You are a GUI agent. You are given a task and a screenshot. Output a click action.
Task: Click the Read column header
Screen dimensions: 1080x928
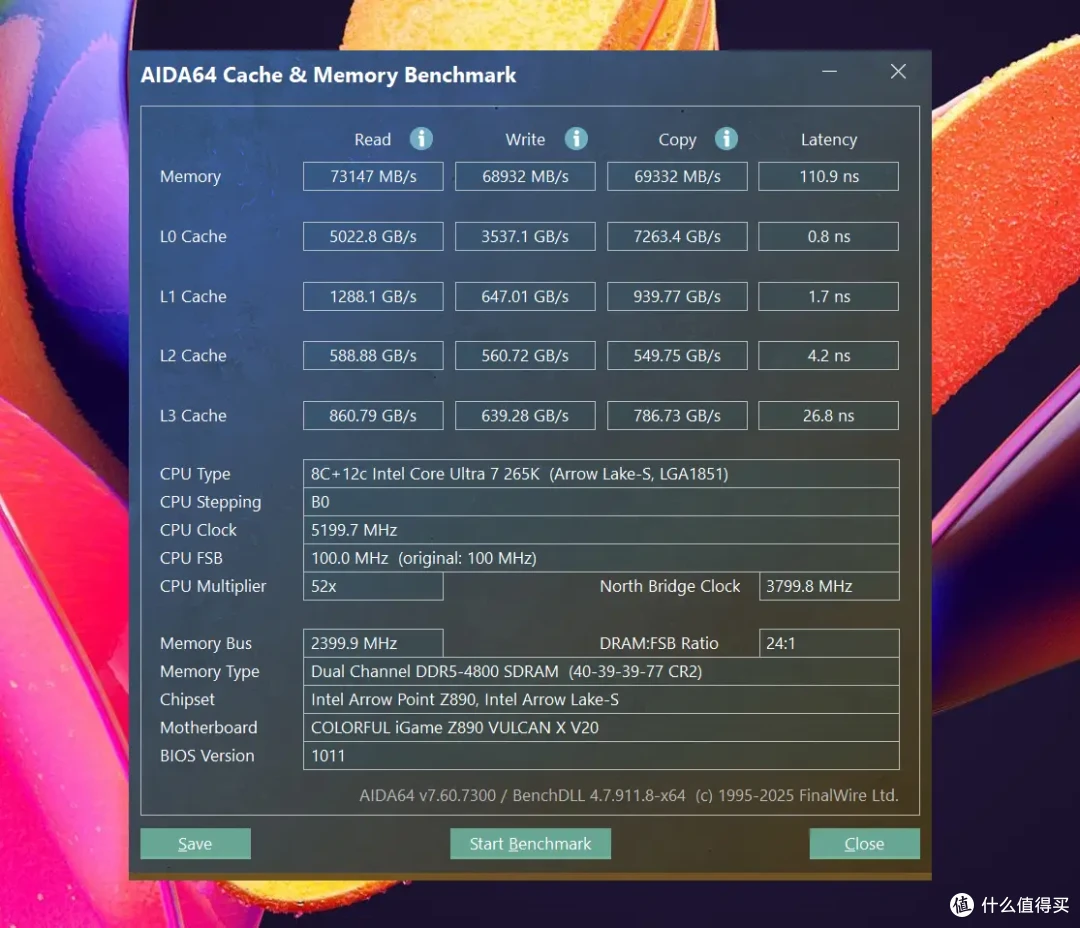click(373, 140)
